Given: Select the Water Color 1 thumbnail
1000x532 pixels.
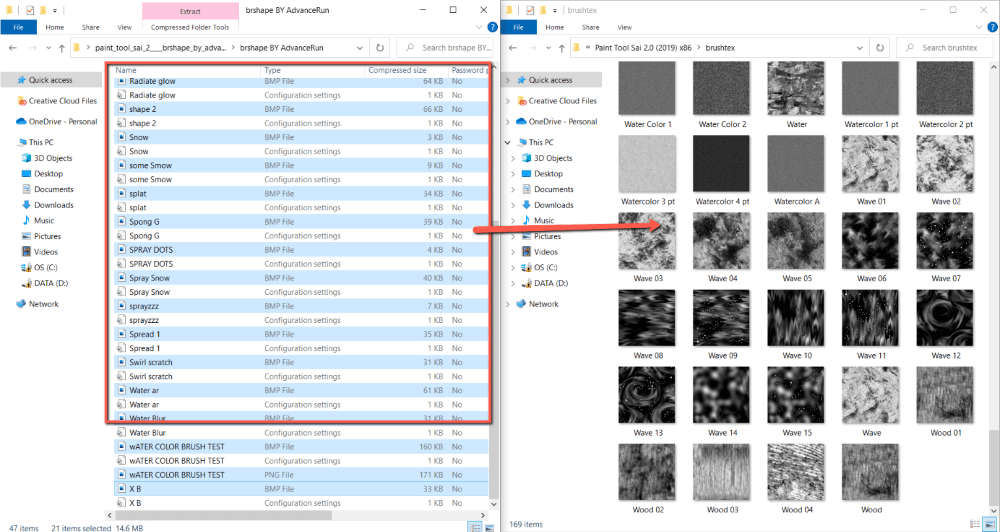Looking at the screenshot, I should pos(647,90).
